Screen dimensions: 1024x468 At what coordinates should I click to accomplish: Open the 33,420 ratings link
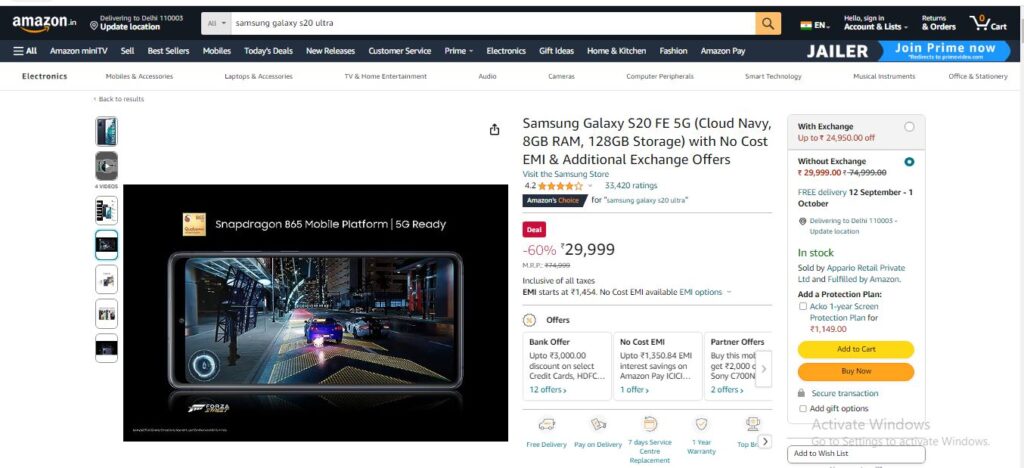pos(631,186)
